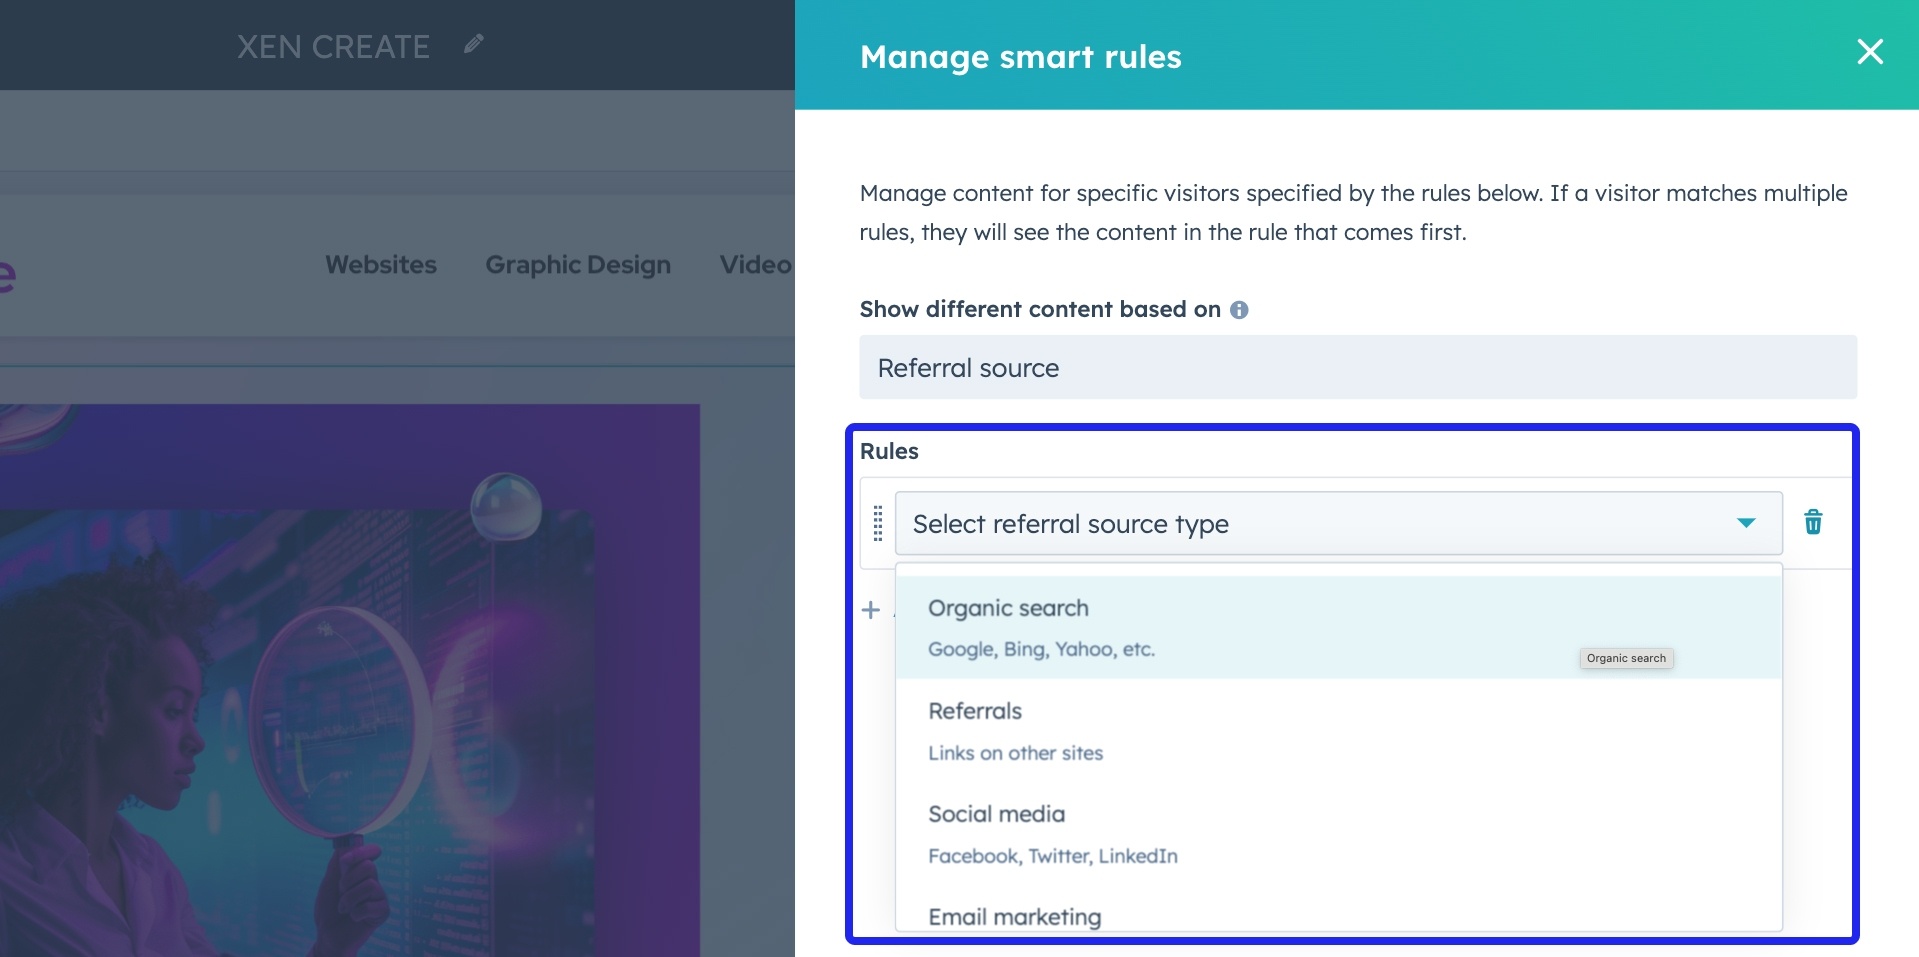Screen dimensions: 1919x957
Task: Click the "Organic search" tooltip tag
Action: point(1627,658)
